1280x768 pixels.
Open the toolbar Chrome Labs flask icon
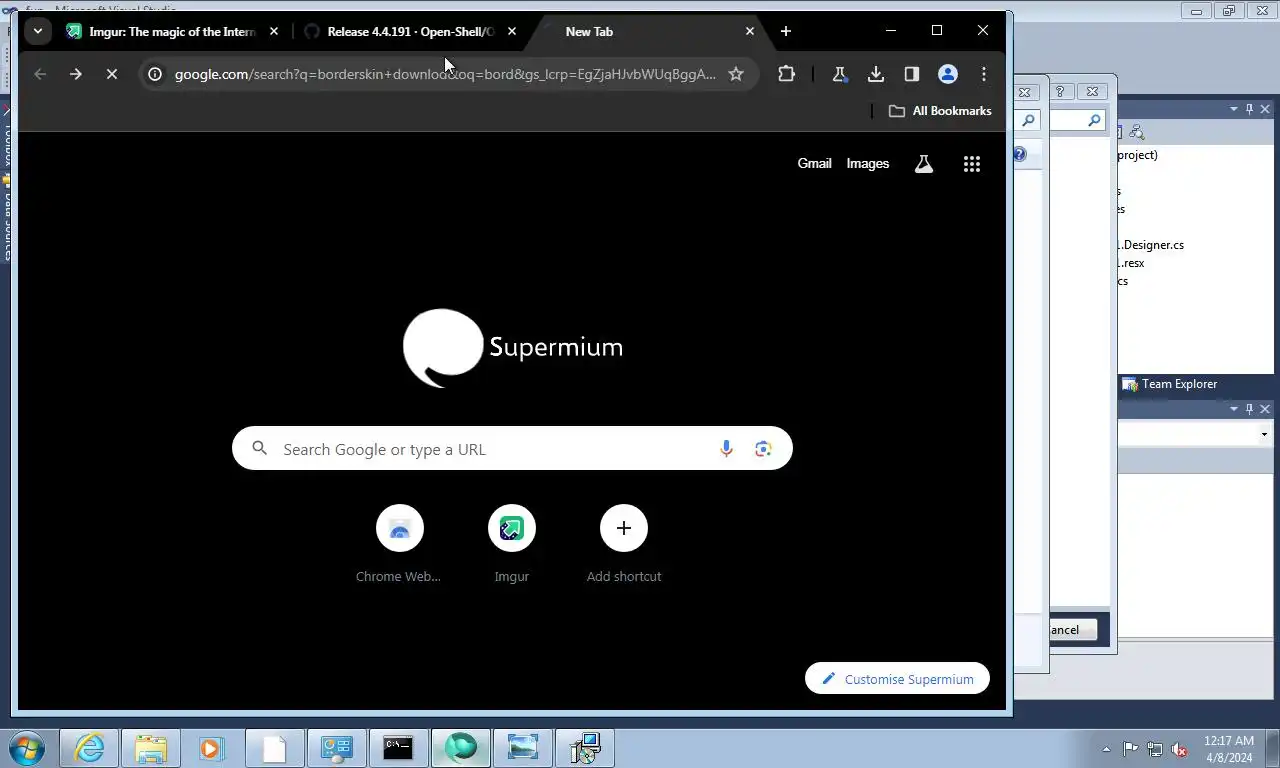coord(840,74)
